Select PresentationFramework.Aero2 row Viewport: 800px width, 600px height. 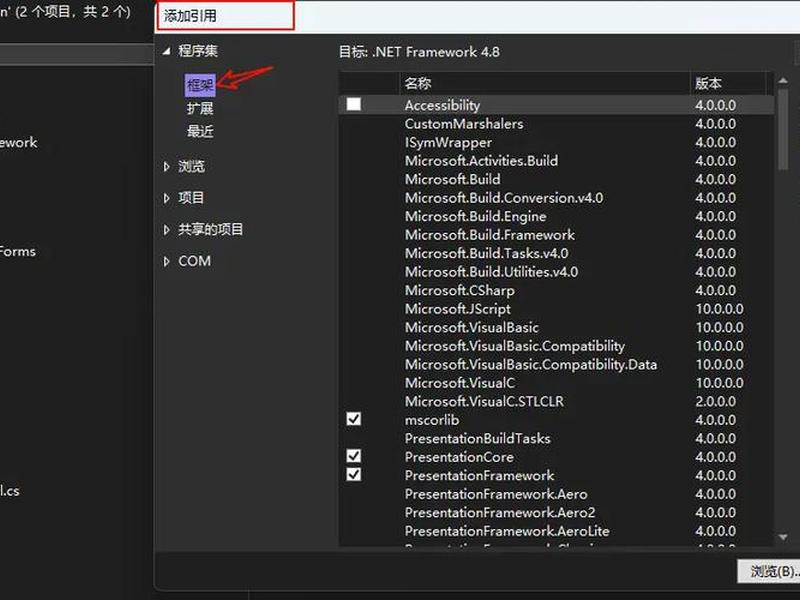[556, 512]
